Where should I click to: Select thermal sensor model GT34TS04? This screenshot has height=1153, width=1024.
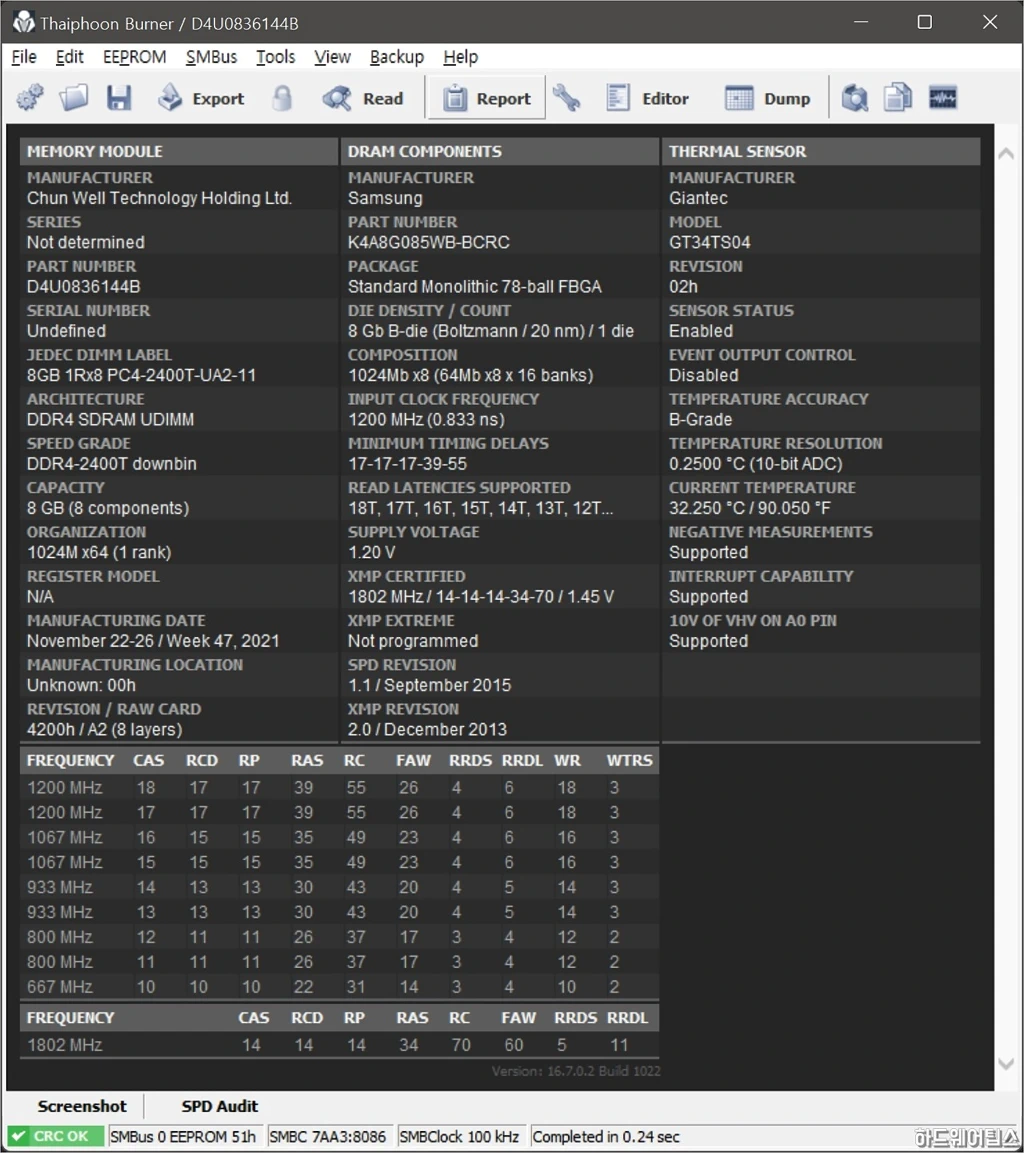[x=709, y=242]
